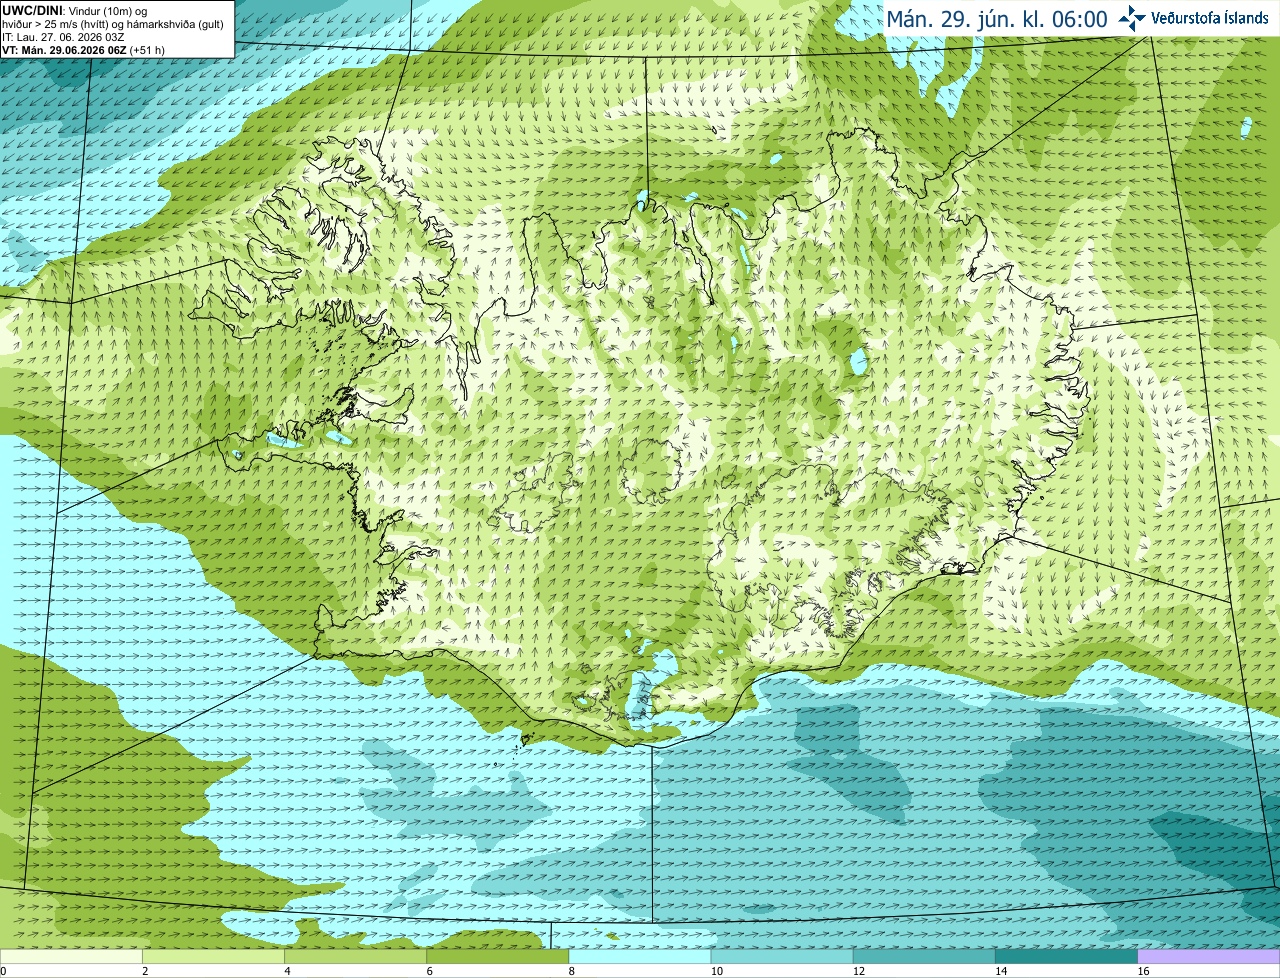Screen dimensions: 1280x978
Task: Click the Hofsjökull glacier outline in central Iceland
Action: (650, 471)
